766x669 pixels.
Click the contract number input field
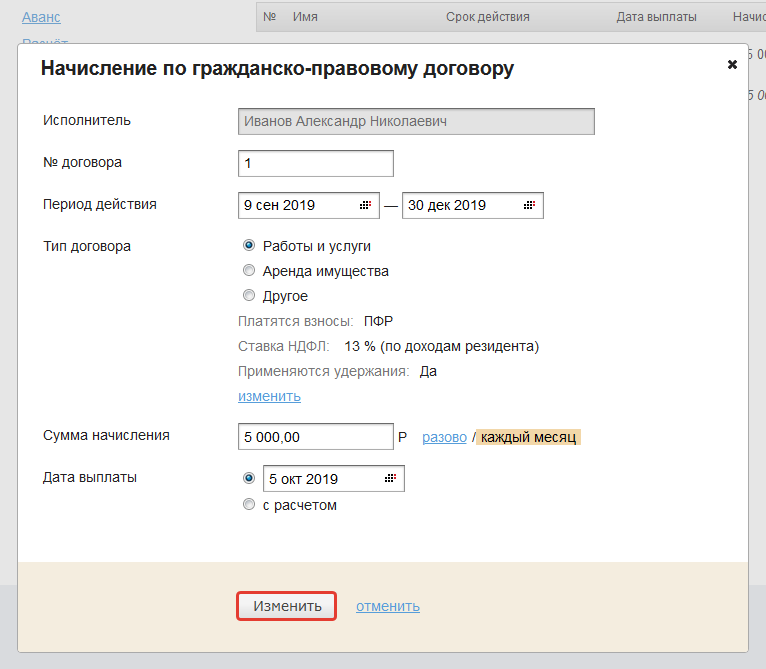click(x=316, y=163)
